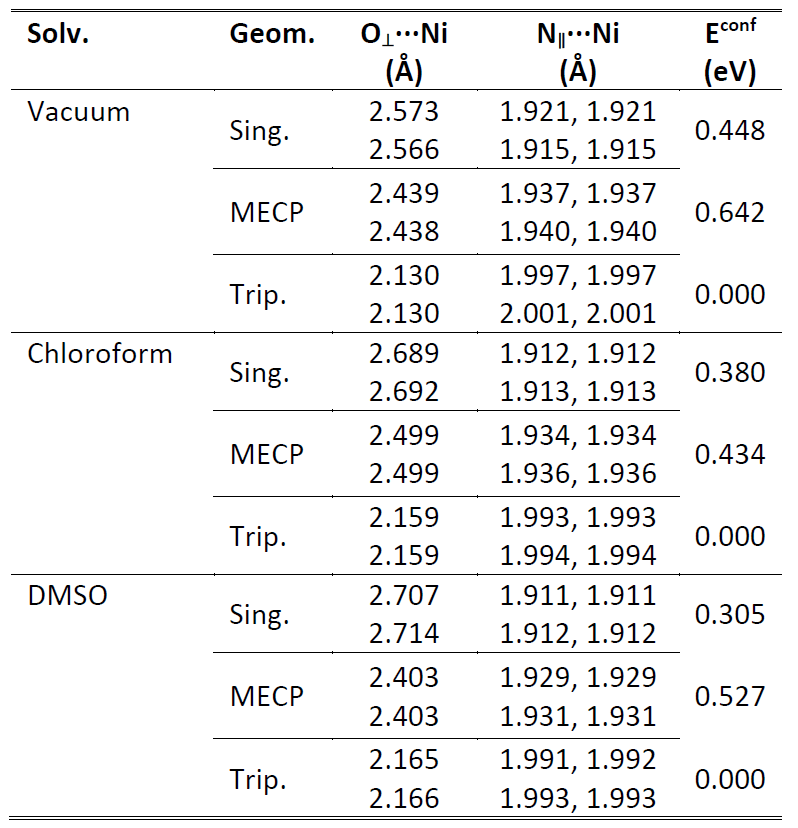Click the 2.573 distance value
The width and height of the screenshot is (798, 828).
click(404, 112)
